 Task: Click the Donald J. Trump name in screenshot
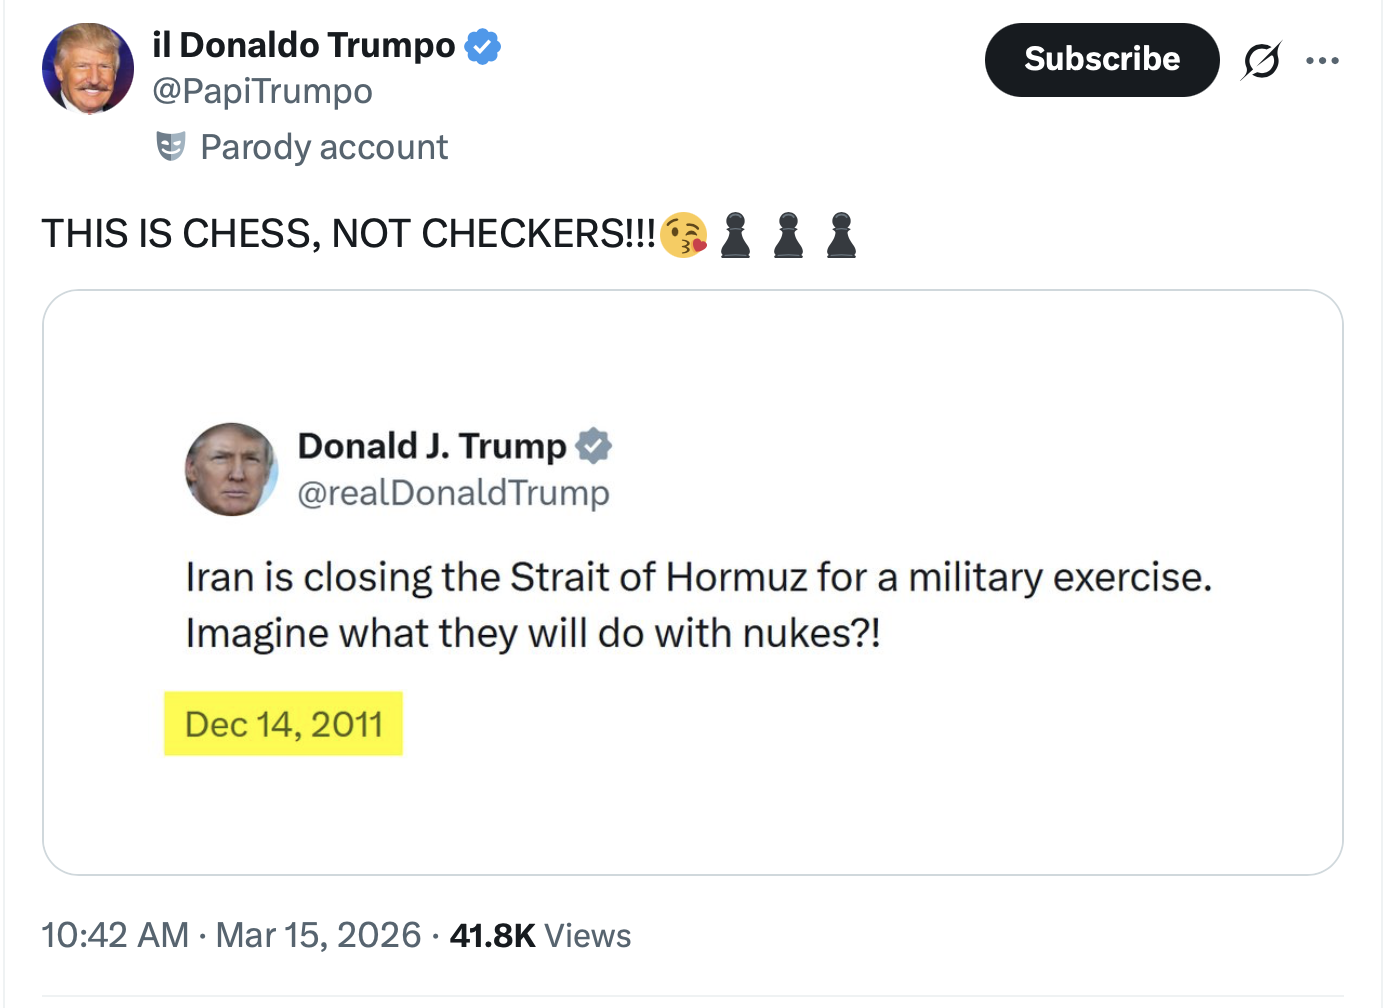[x=432, y=446]
